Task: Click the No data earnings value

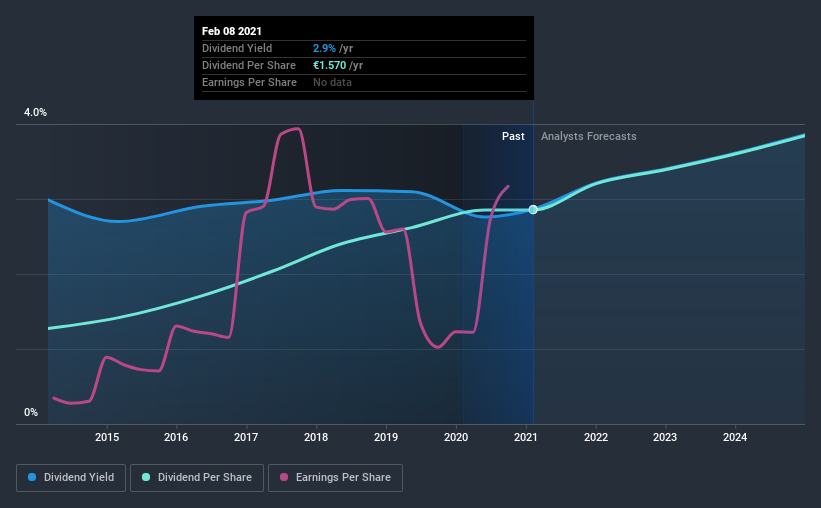Action: click(x=332, y=82)
